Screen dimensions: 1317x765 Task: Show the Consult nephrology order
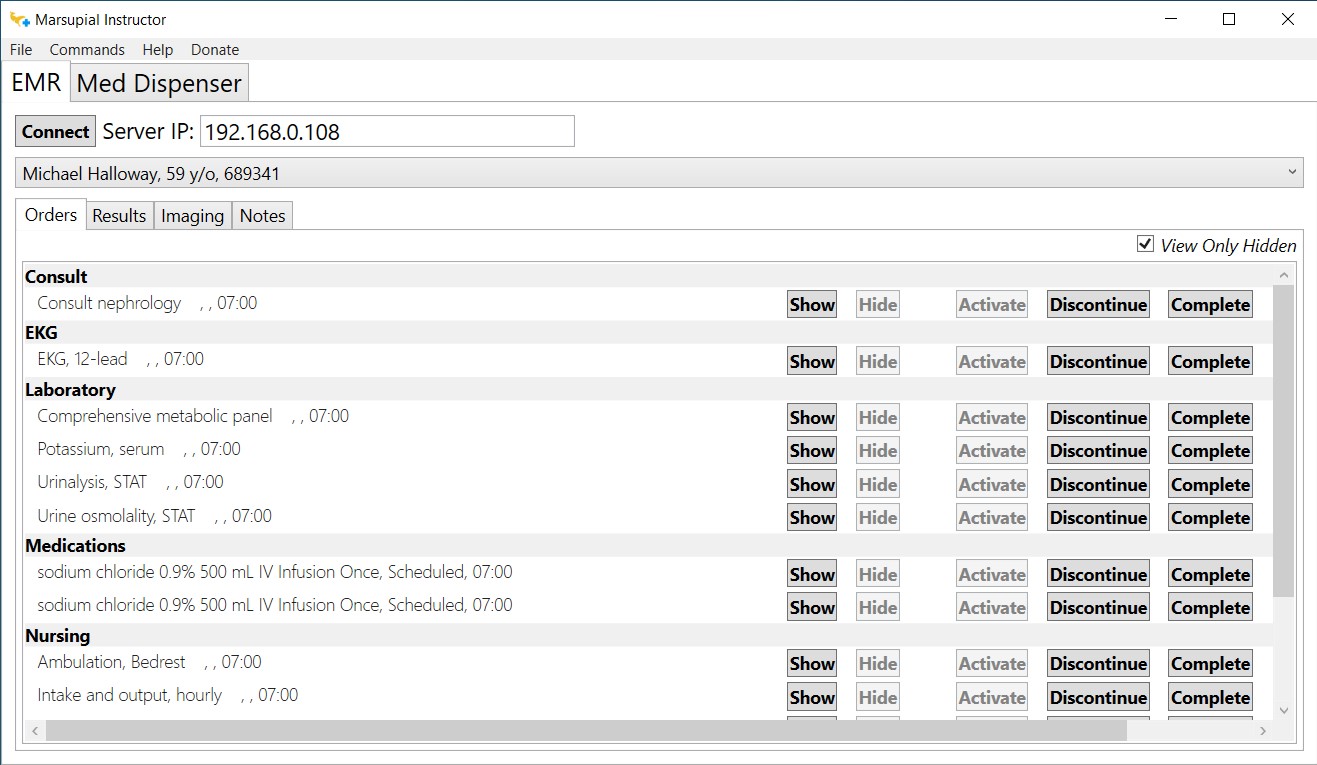812,304
